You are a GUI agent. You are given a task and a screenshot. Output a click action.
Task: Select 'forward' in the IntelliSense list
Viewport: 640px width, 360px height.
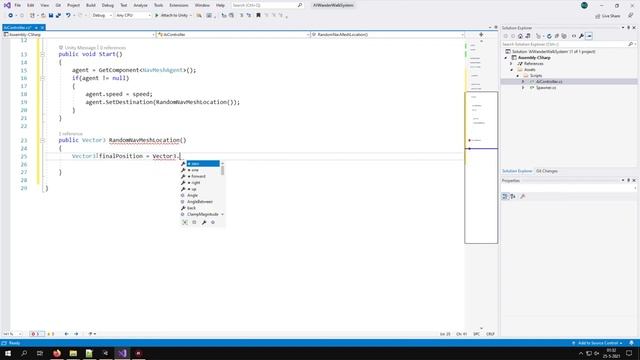click(200, 176)
